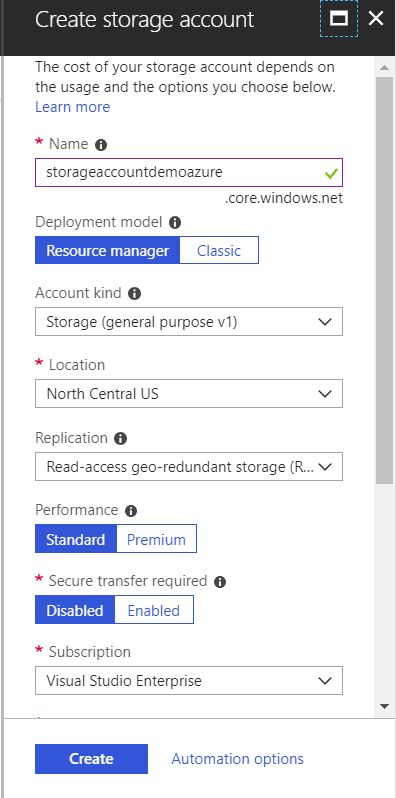The image size is (396, 798).
Task: Expand the Subscription dropdown
Action: click(x=189, y=680)
